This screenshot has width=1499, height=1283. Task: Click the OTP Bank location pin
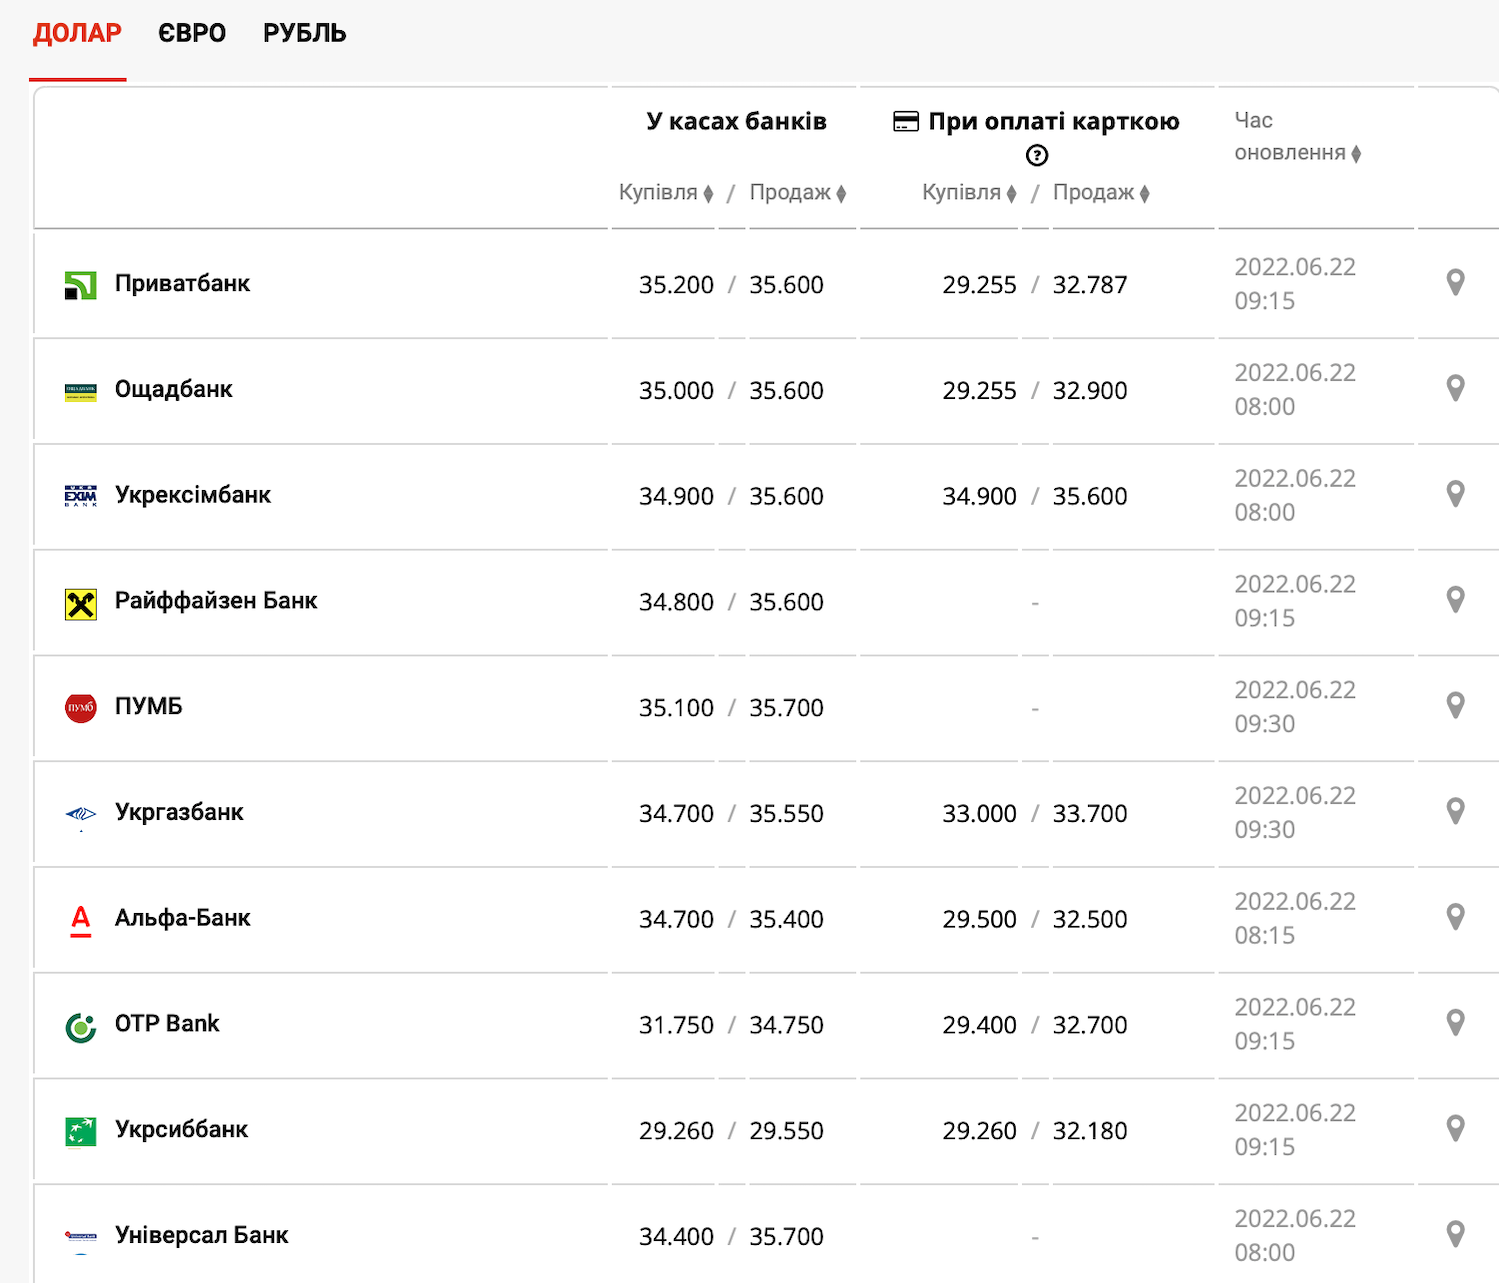pyautogui.click(x=1455, y=1023)
